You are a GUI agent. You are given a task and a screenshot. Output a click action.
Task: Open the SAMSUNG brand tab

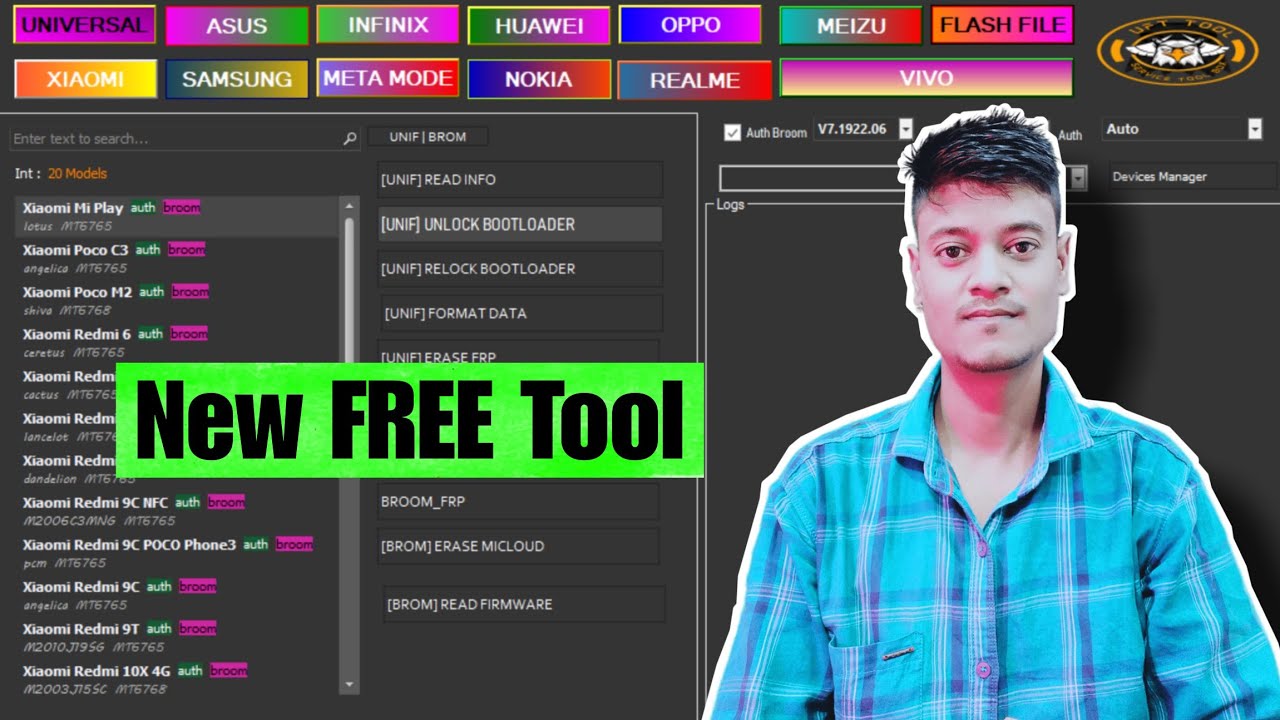tap(237, 79)
